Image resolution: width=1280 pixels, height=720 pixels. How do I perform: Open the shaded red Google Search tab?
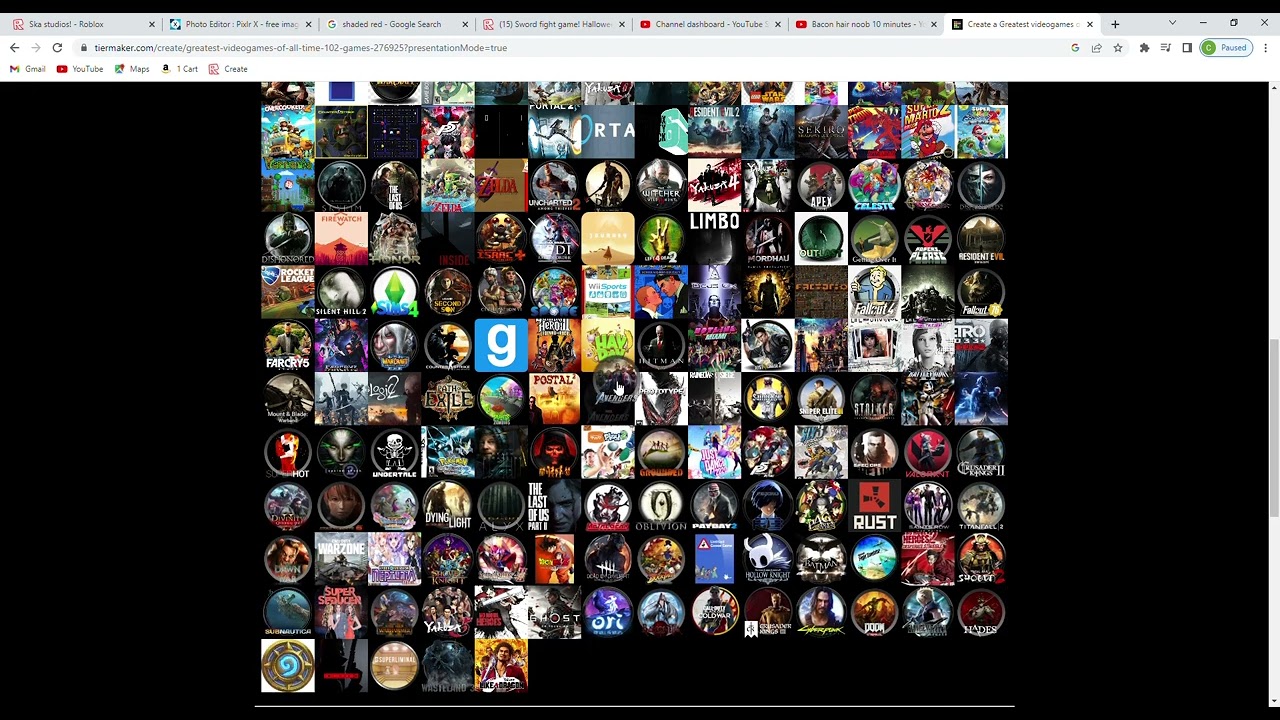(x=397, y=24)
